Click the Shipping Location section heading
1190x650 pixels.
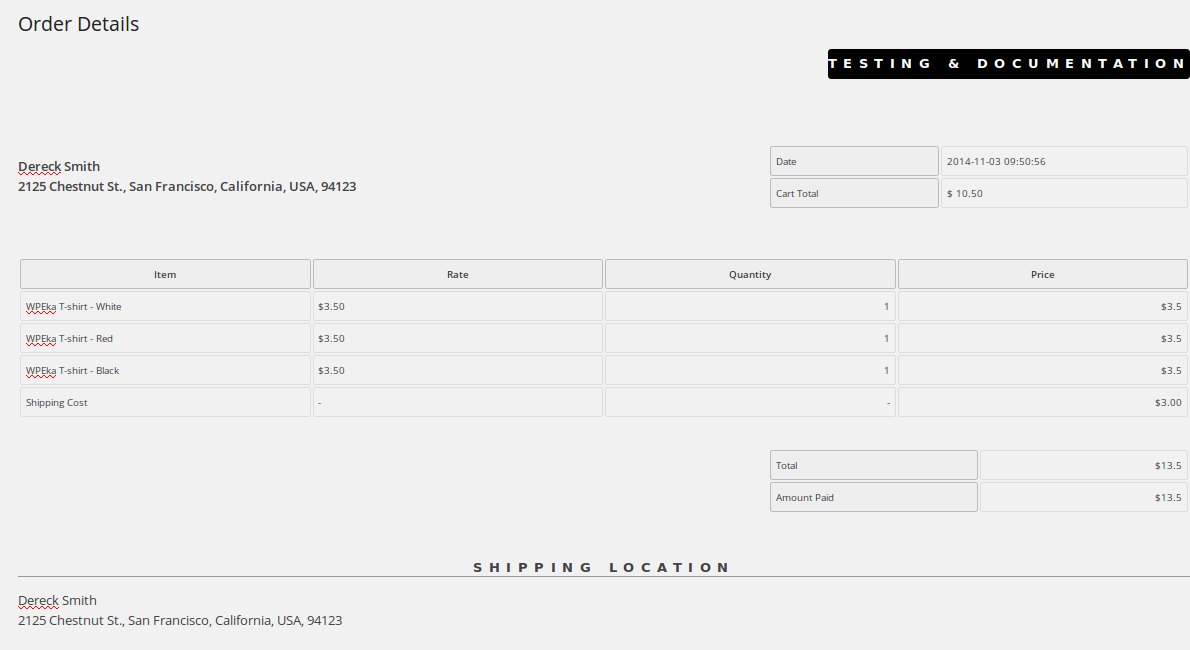[x=602, y=567]
